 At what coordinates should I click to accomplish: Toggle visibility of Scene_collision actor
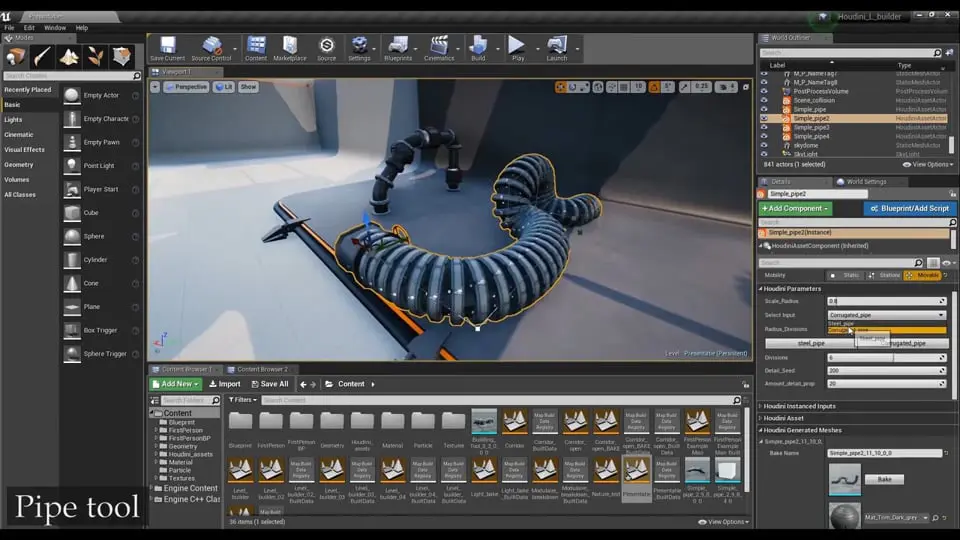(x=764, y=100)
